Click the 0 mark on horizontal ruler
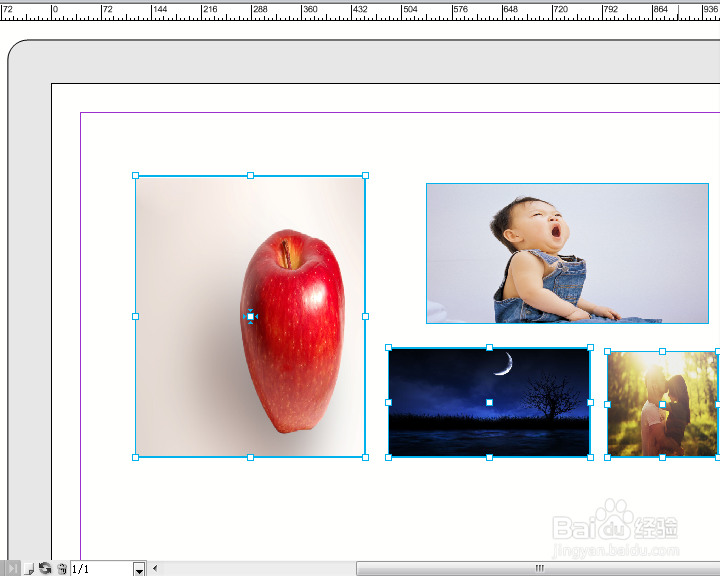Screen dimensions: 720x576 (x=56, y=9)
